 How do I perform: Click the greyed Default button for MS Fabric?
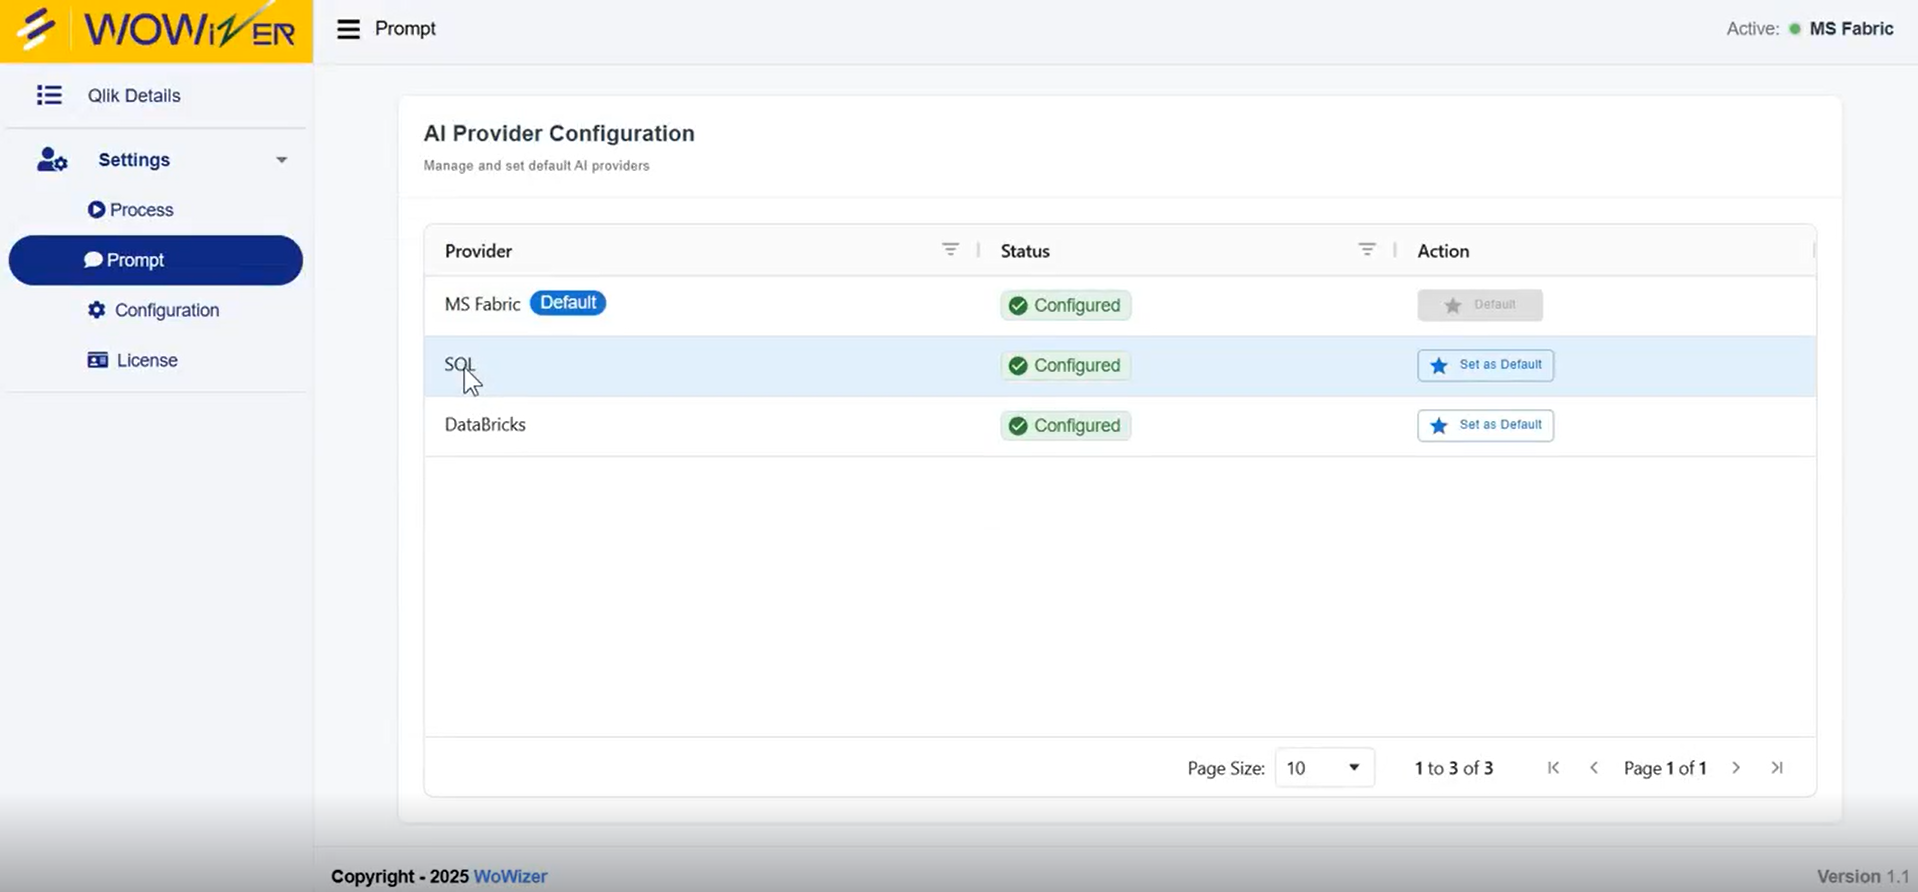pyautogui.click(x=1480, y=305)
